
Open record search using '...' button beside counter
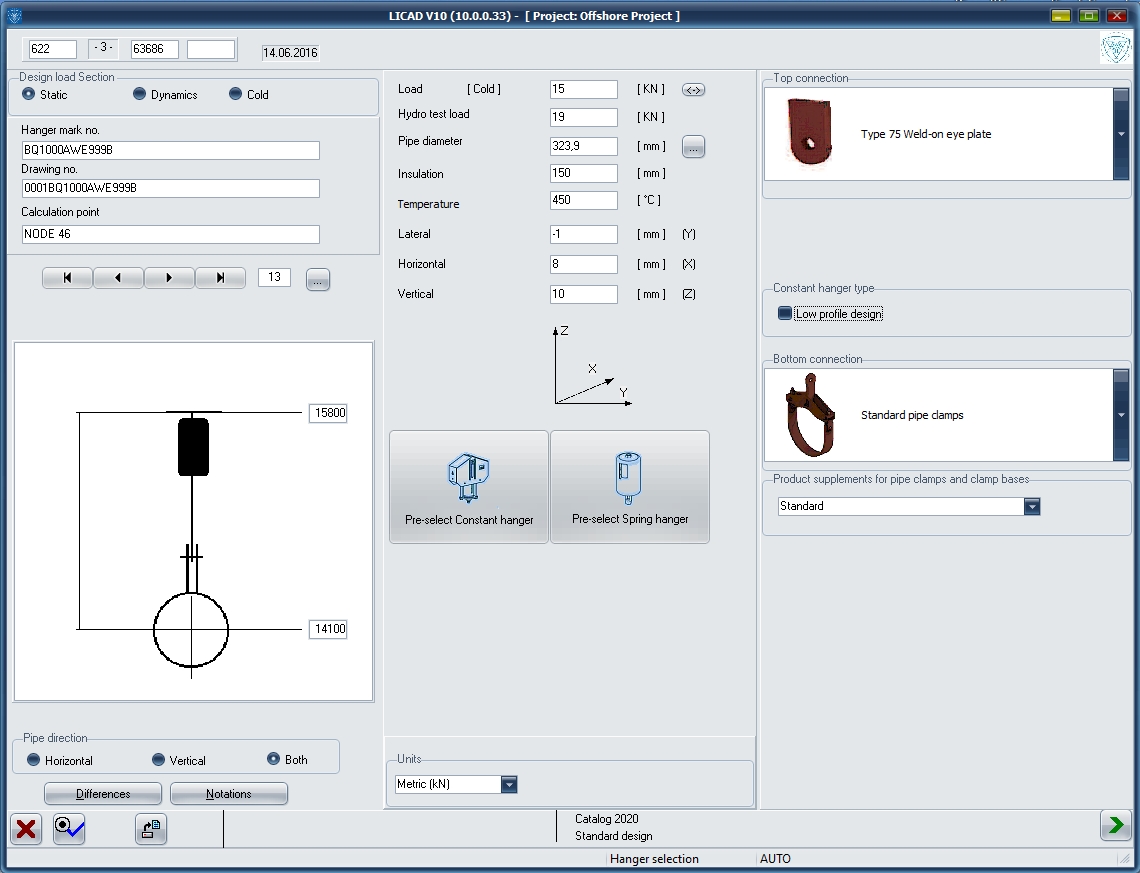coord(318,279)
